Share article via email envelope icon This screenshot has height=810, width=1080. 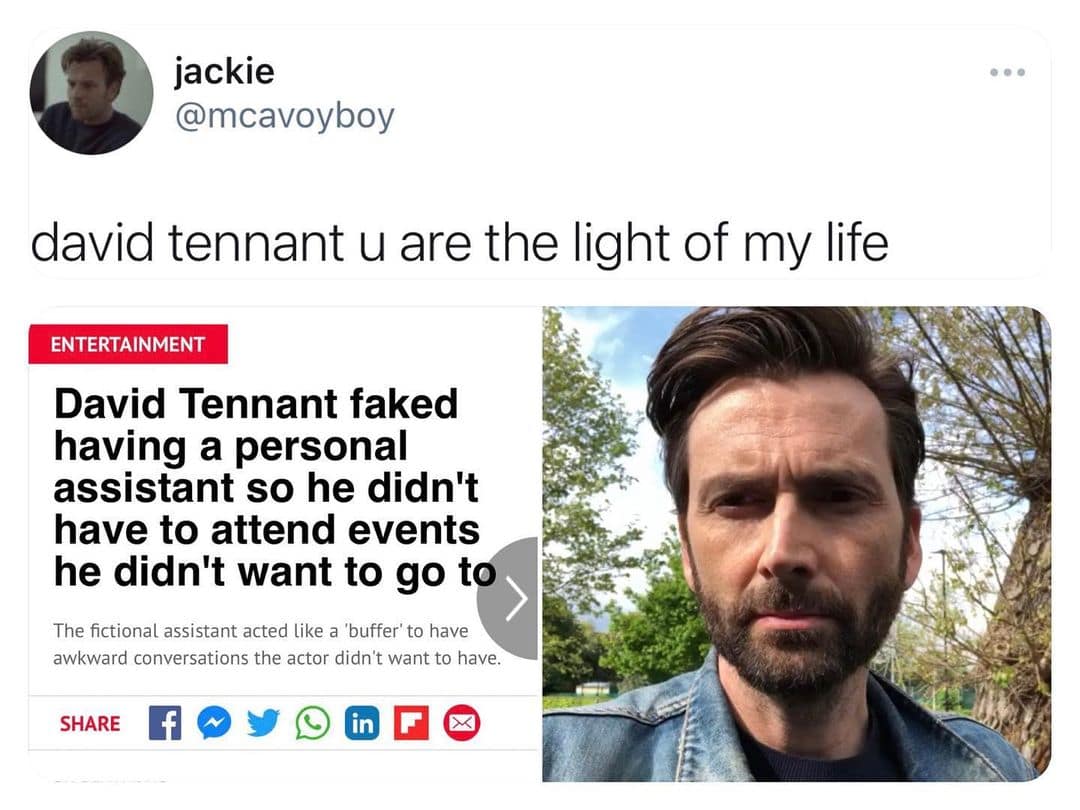click(x=461, y=723)
